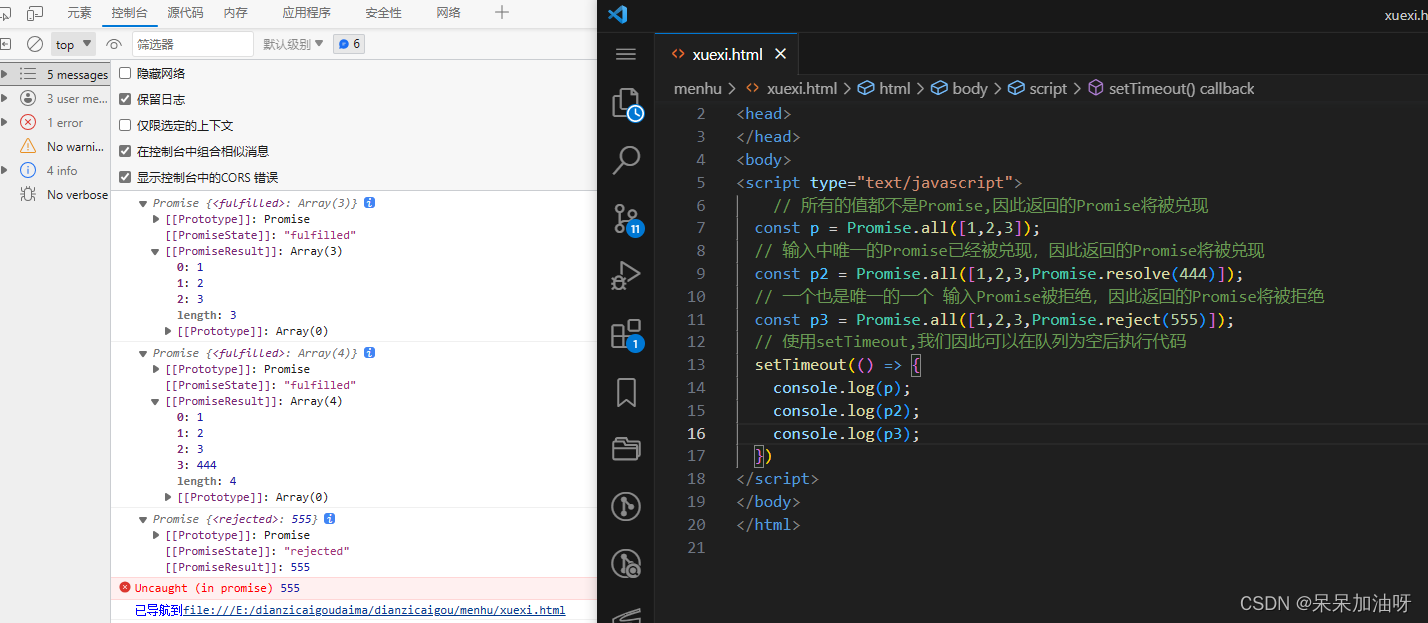Uncheck 在控制台中组合相似消息 checkbox

point(125,151)
